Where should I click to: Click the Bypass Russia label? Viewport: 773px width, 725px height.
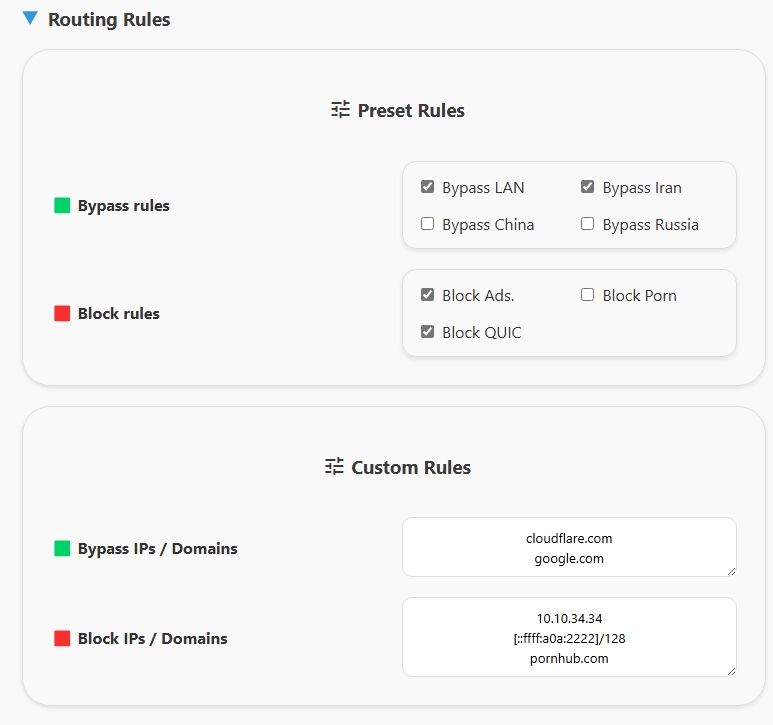[x=650, y=225]
